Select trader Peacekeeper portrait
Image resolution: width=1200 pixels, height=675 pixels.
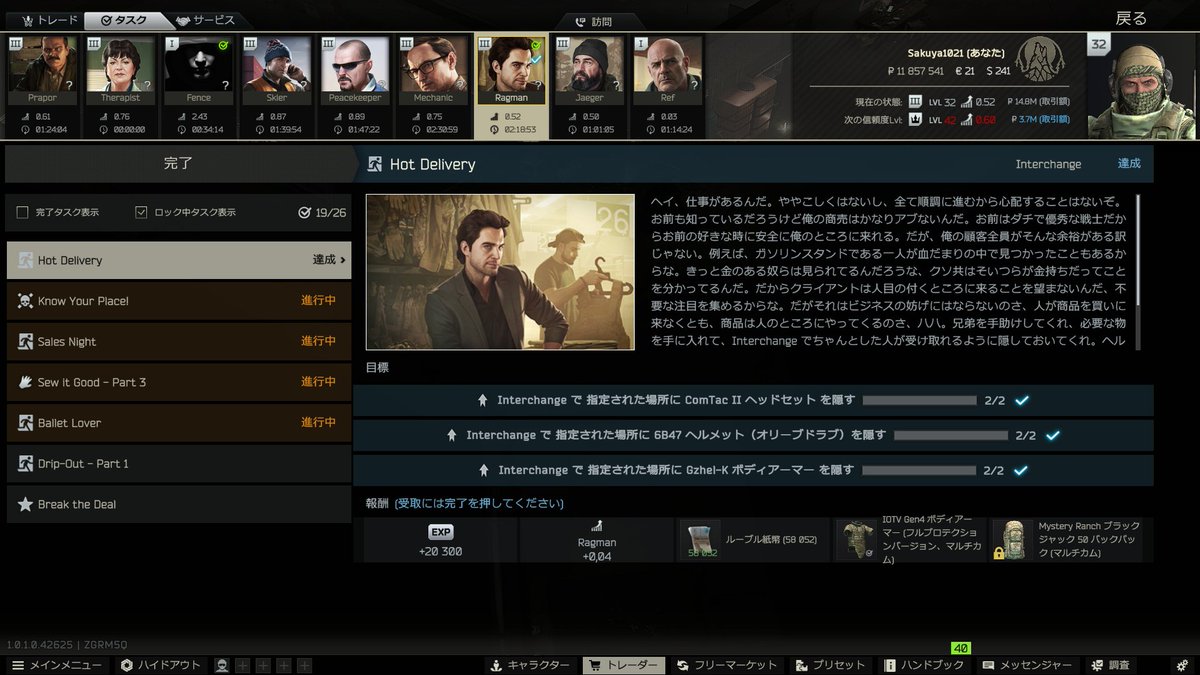coord(355,70)
